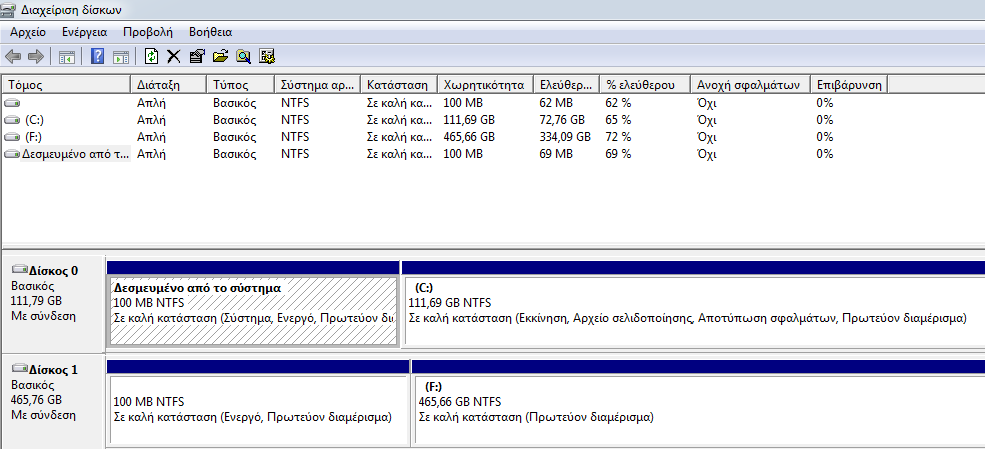The image size is (985, 449).
Task: Click the 465,76 GB size under Δίσκος 1
Action: coord(36,399)
